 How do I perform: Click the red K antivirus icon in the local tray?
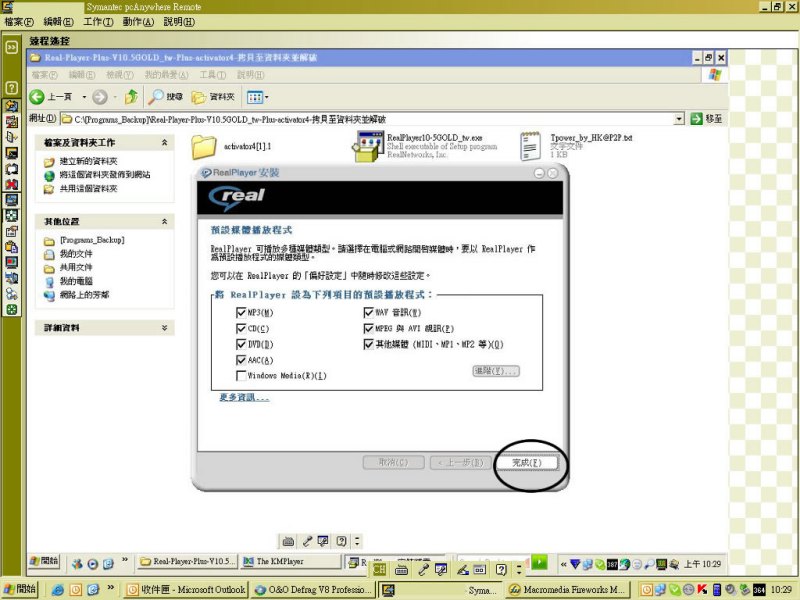702,590
